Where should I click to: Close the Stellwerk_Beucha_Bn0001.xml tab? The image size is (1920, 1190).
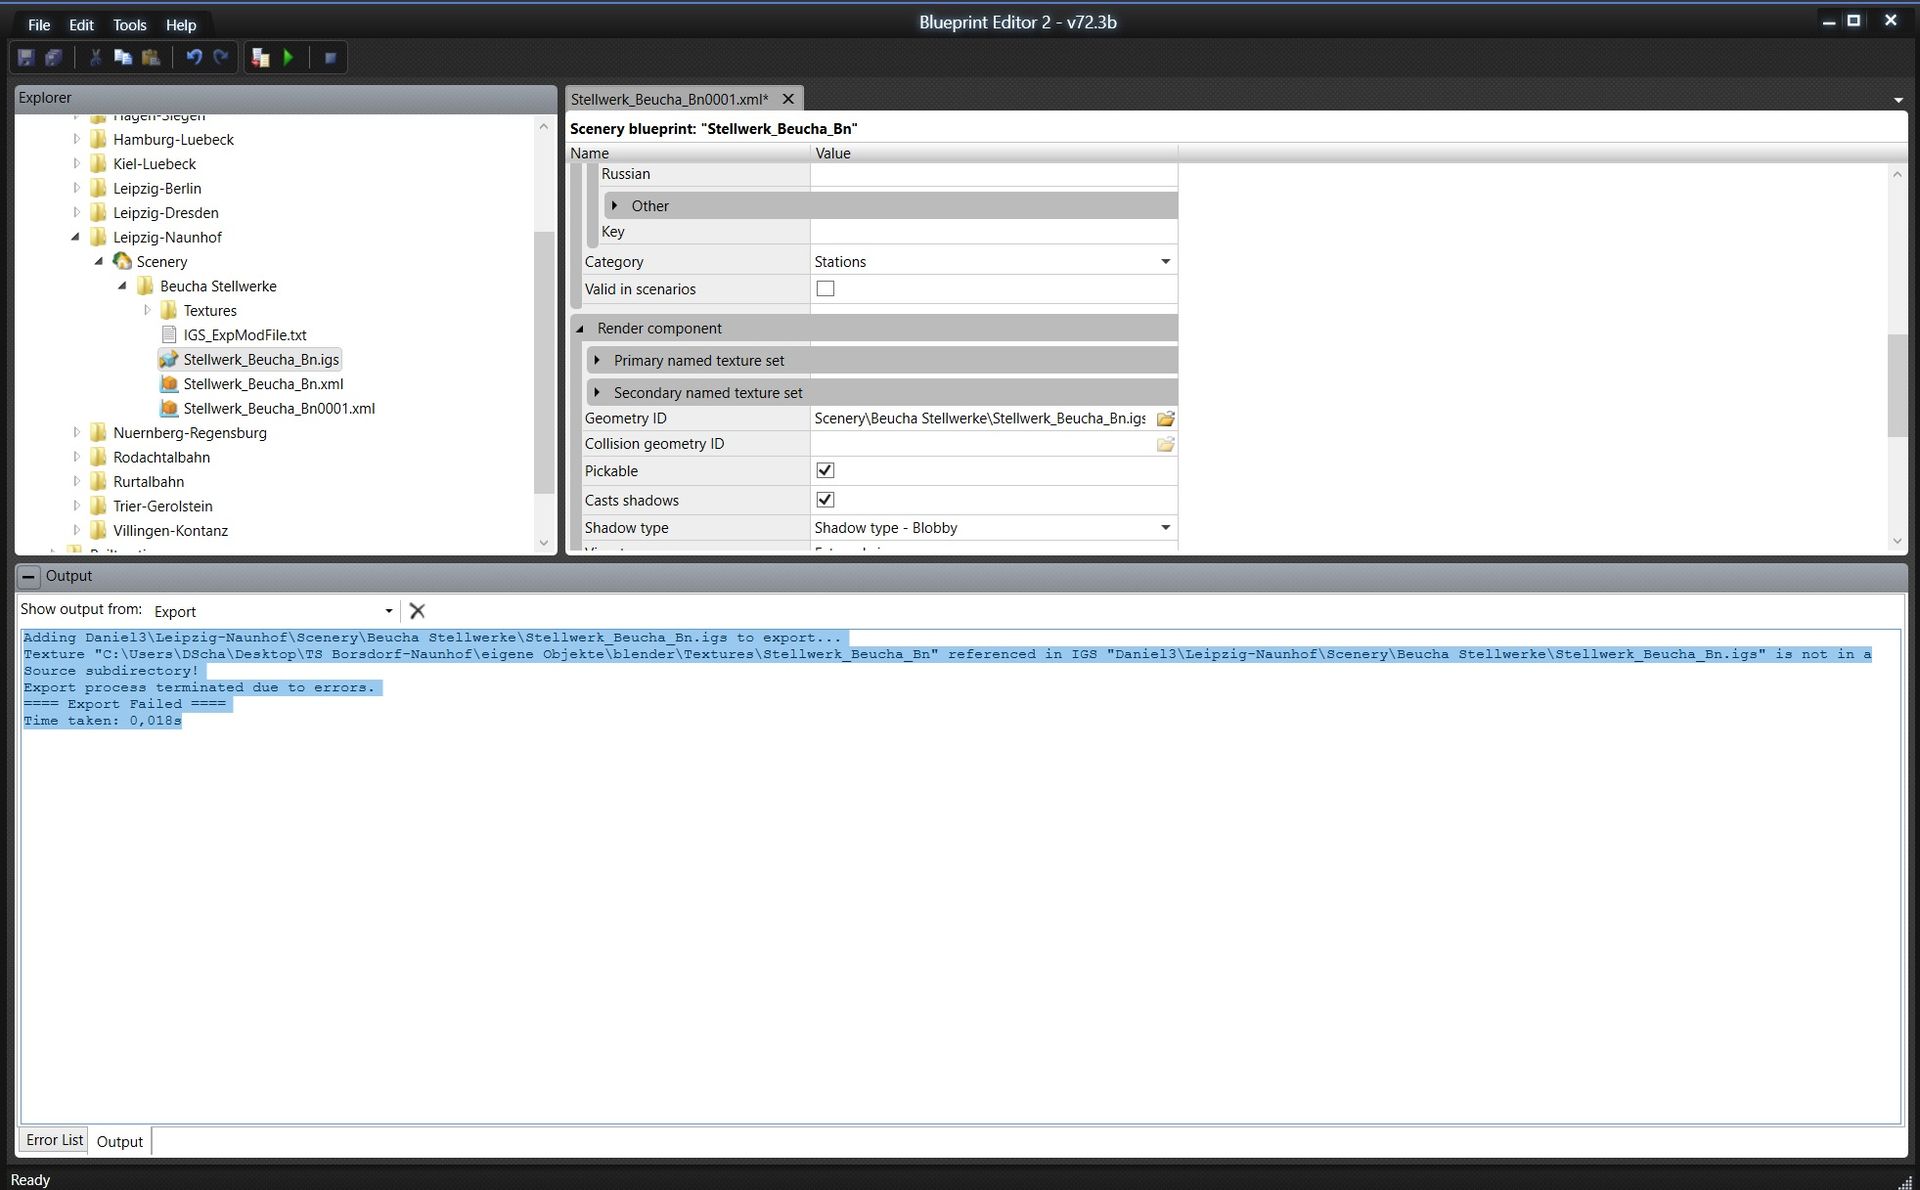788,99
